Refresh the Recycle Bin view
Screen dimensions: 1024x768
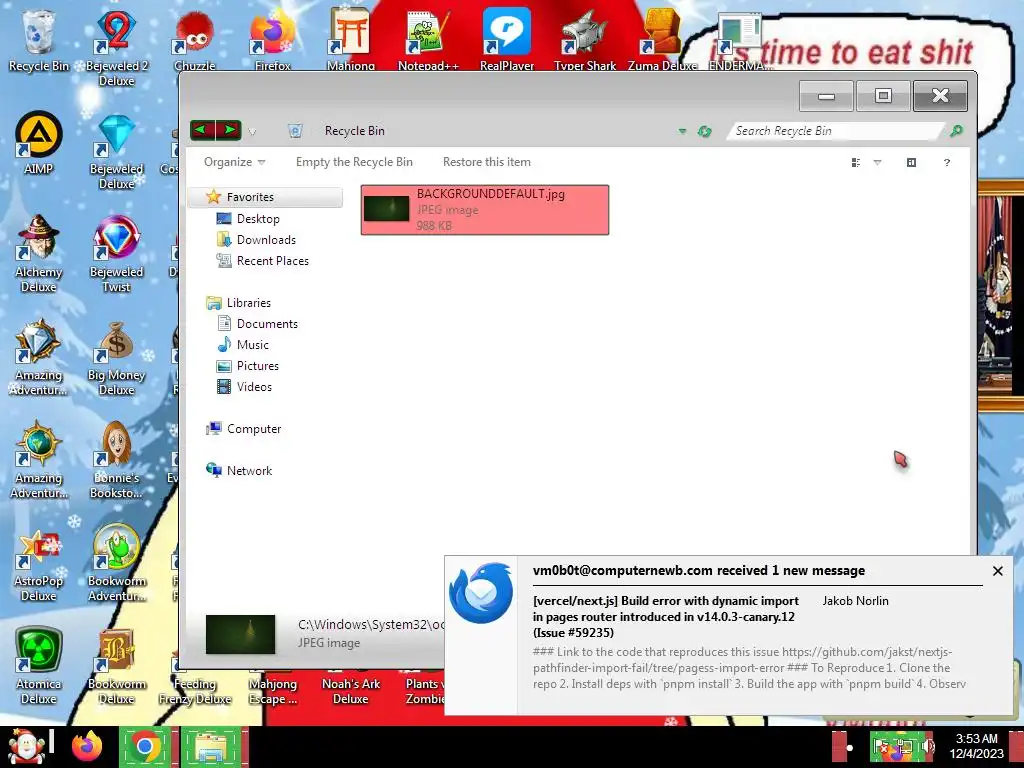tap(704, 131)
